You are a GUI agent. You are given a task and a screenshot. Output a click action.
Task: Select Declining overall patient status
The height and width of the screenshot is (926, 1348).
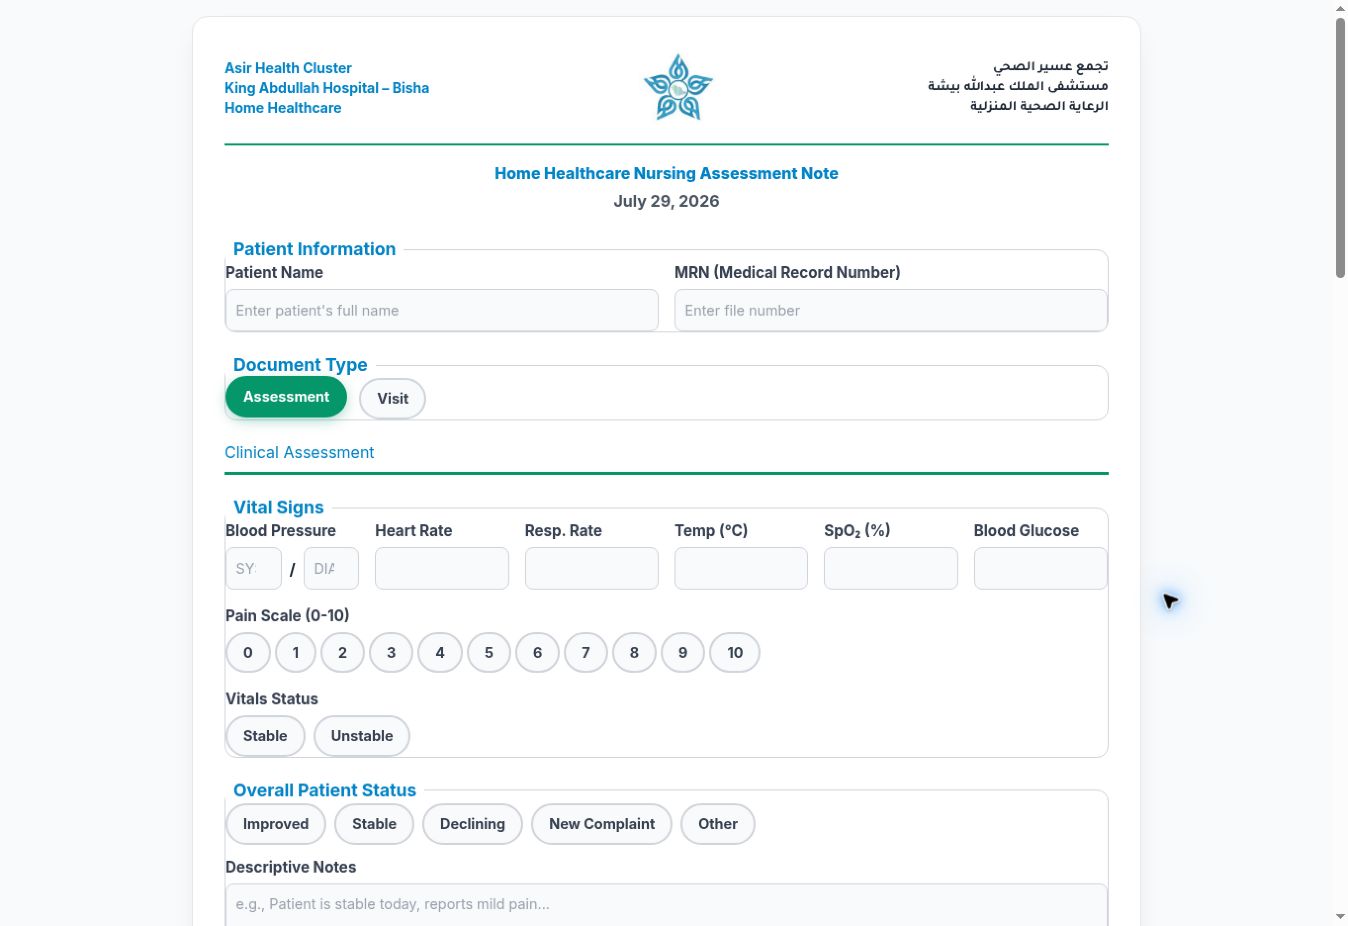[472, 824]
